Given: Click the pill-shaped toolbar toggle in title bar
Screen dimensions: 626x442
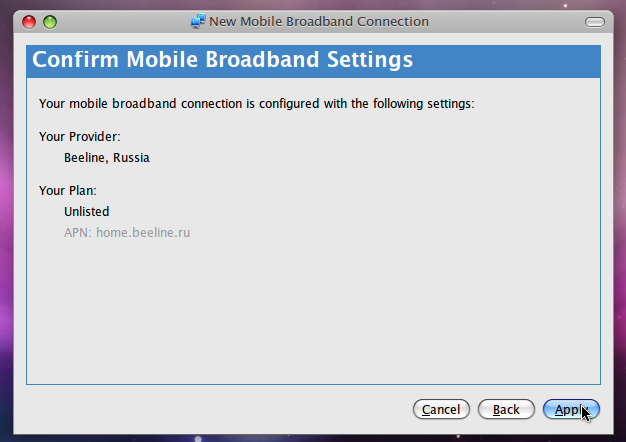Looking at the screenshot, I should 595,21.
